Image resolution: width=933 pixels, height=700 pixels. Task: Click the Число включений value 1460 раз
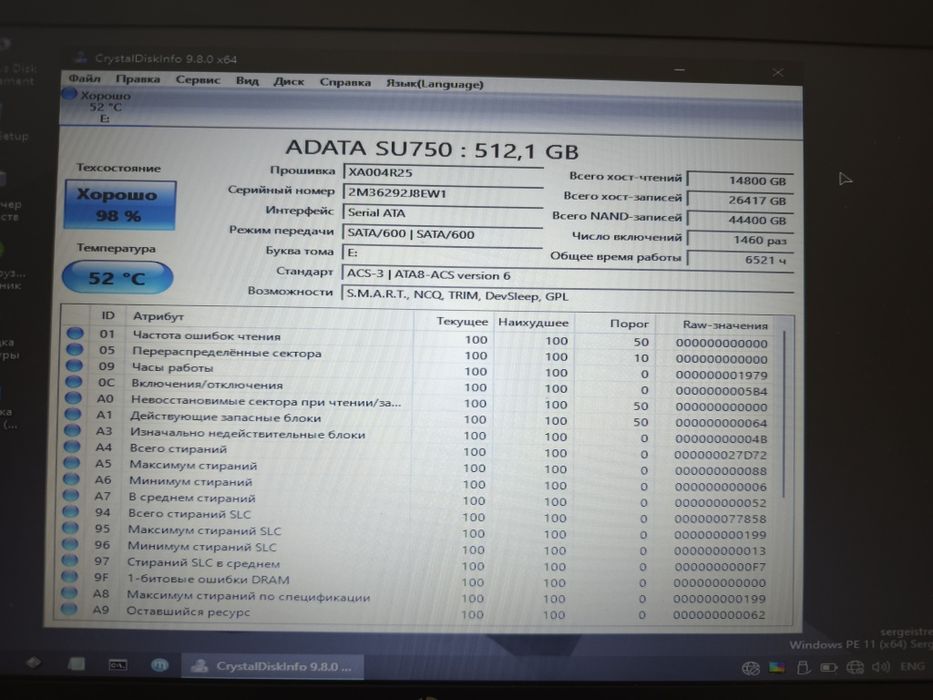[x=740, y=240]
